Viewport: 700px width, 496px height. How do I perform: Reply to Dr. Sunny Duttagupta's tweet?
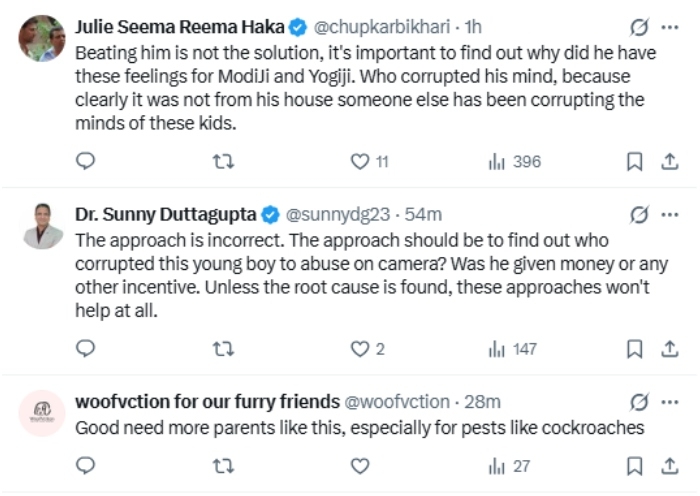point(85,348)
